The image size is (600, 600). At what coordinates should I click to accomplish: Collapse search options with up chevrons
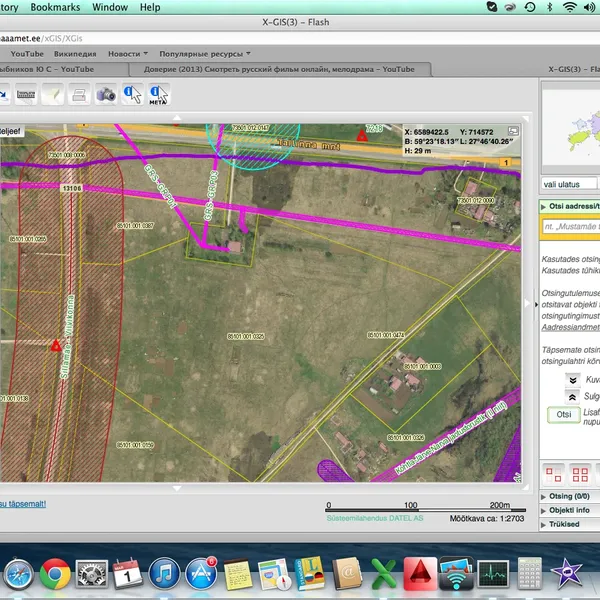tap(572, 397)
